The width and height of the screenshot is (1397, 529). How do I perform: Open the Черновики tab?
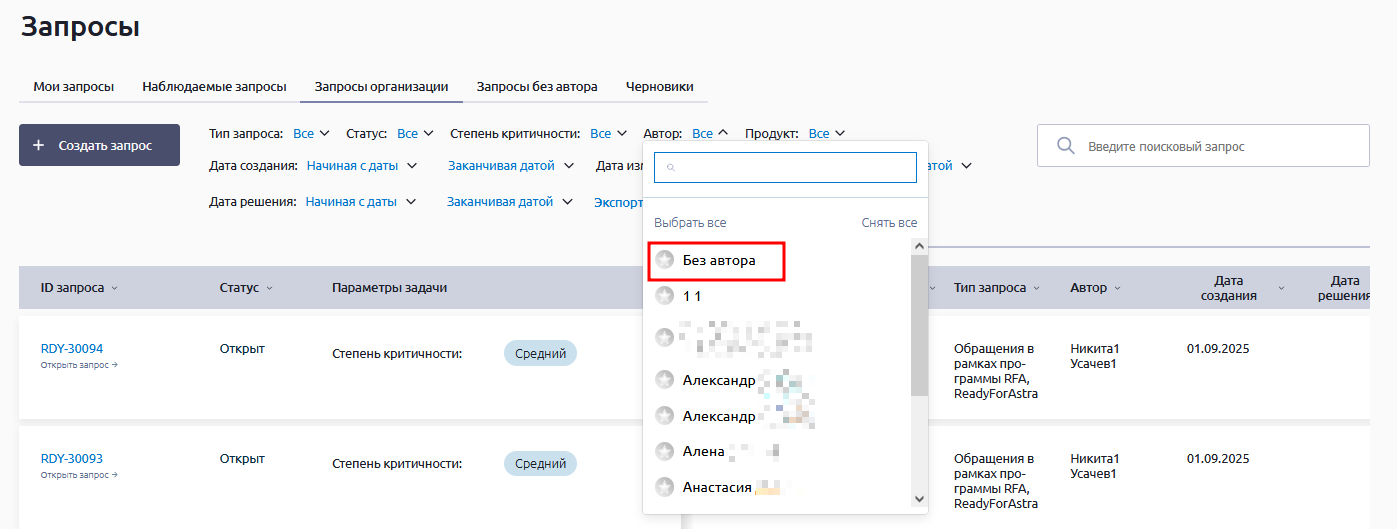(x=659, y=86)
